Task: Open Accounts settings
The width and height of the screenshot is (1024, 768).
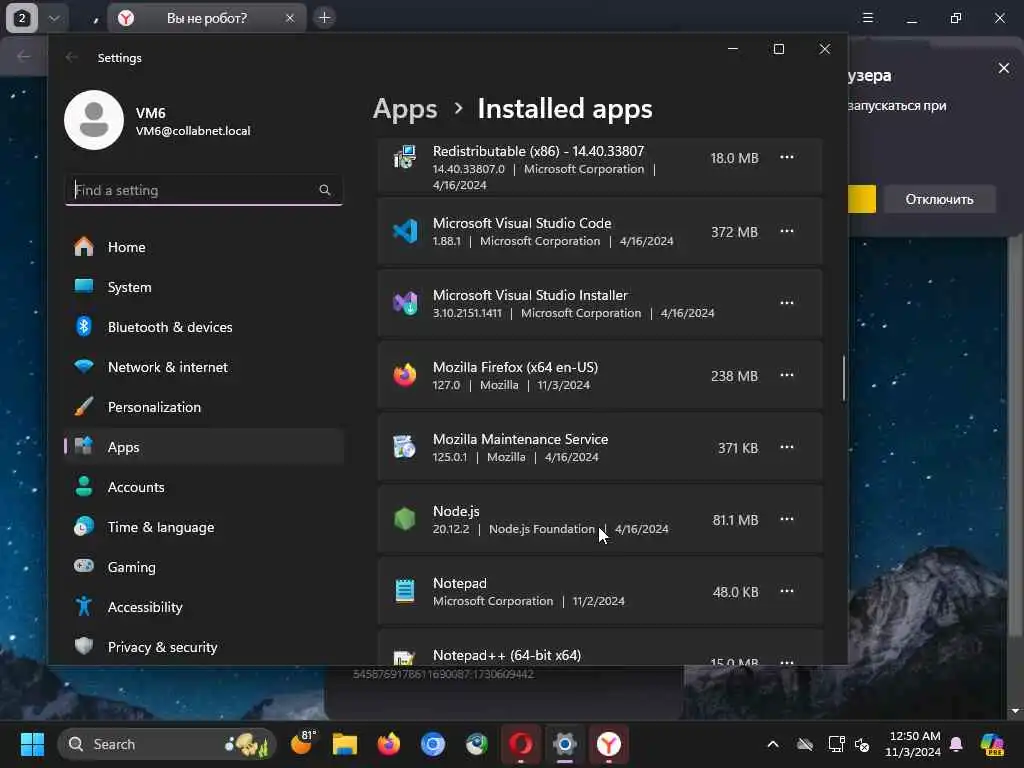Action: point(204,487)
